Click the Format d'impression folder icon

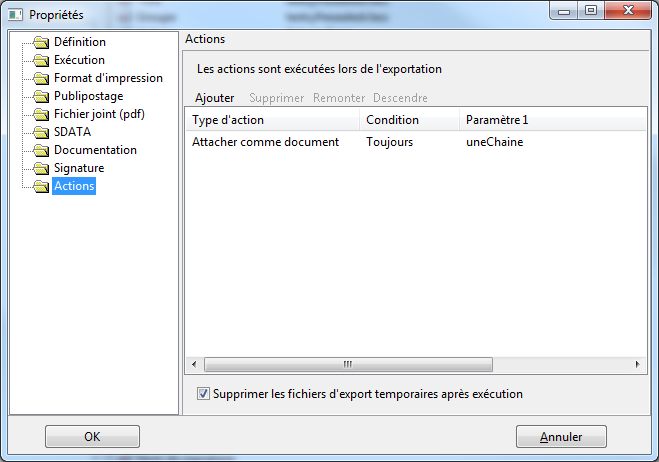tap(41, 78)
